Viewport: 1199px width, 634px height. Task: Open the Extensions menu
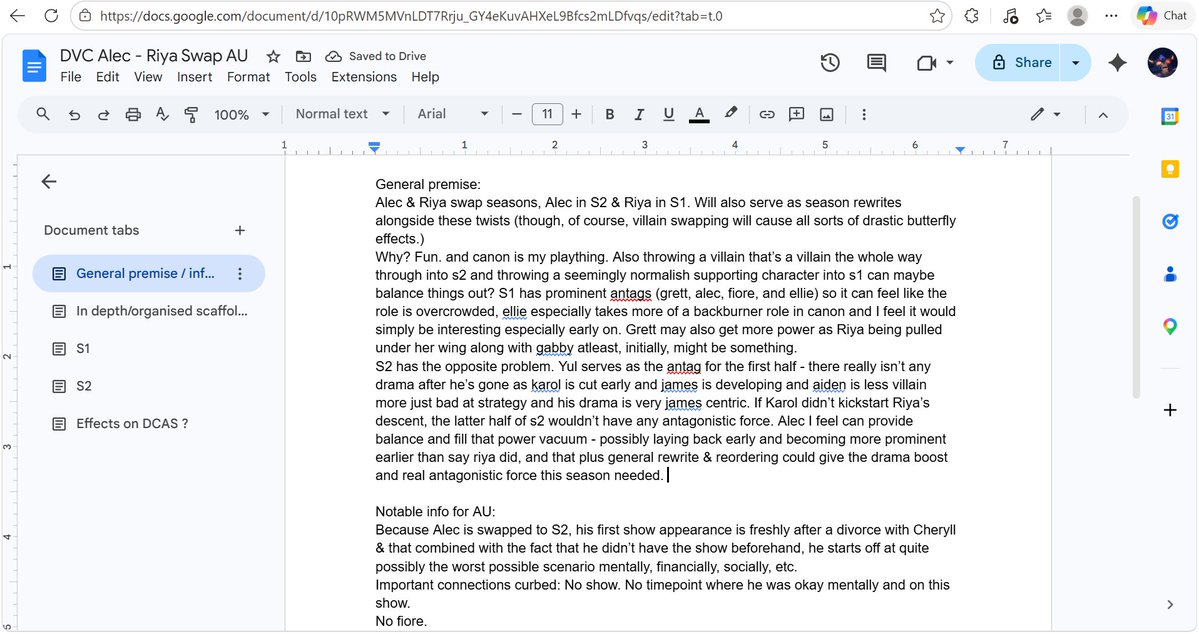(364, 77)
